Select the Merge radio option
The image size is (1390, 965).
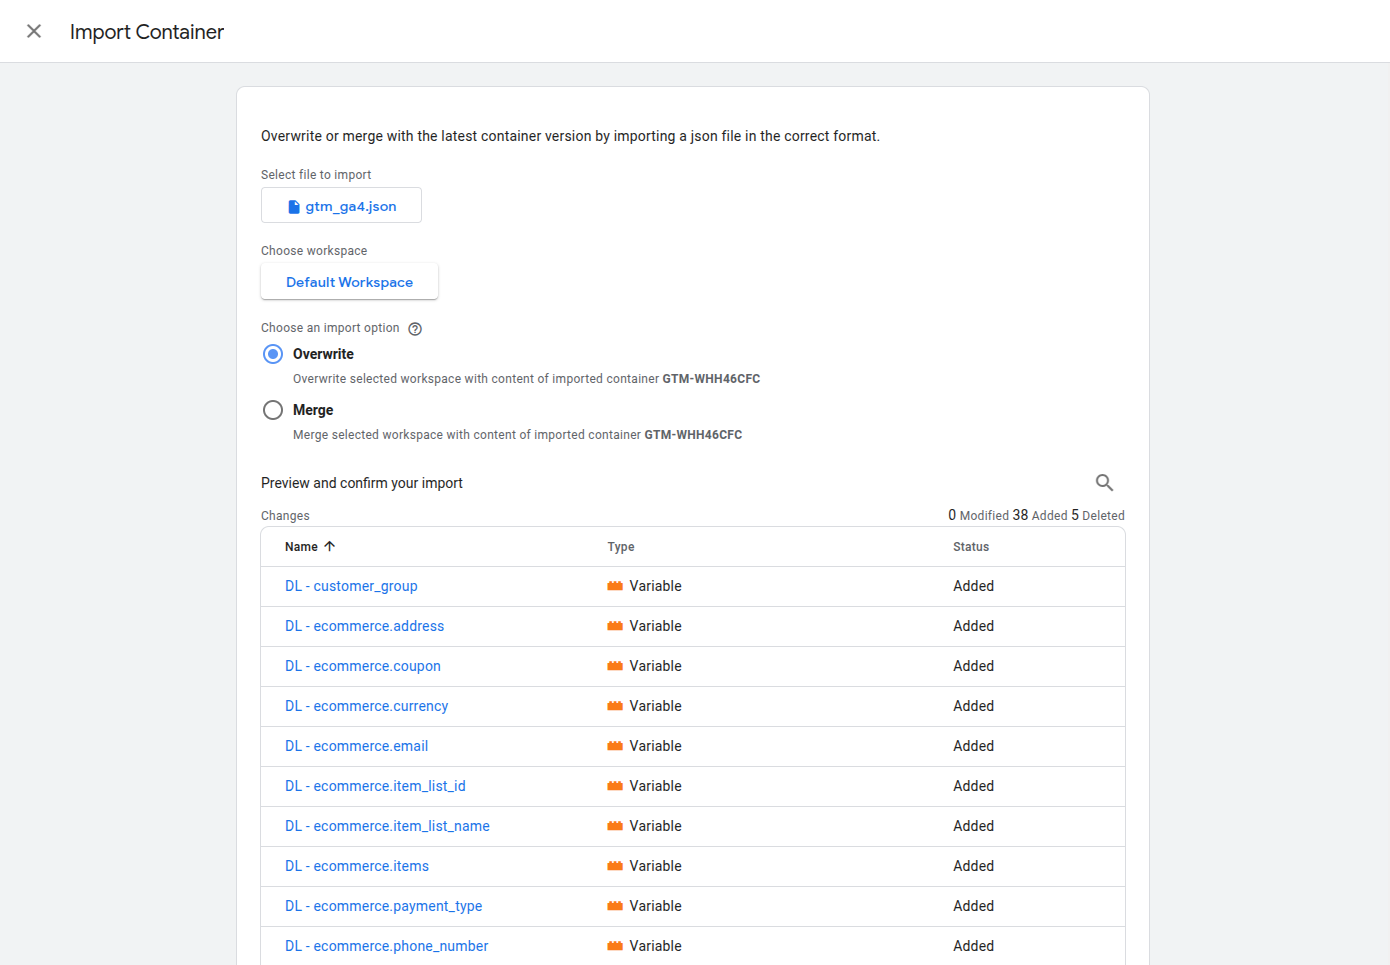tap(273, 410)
